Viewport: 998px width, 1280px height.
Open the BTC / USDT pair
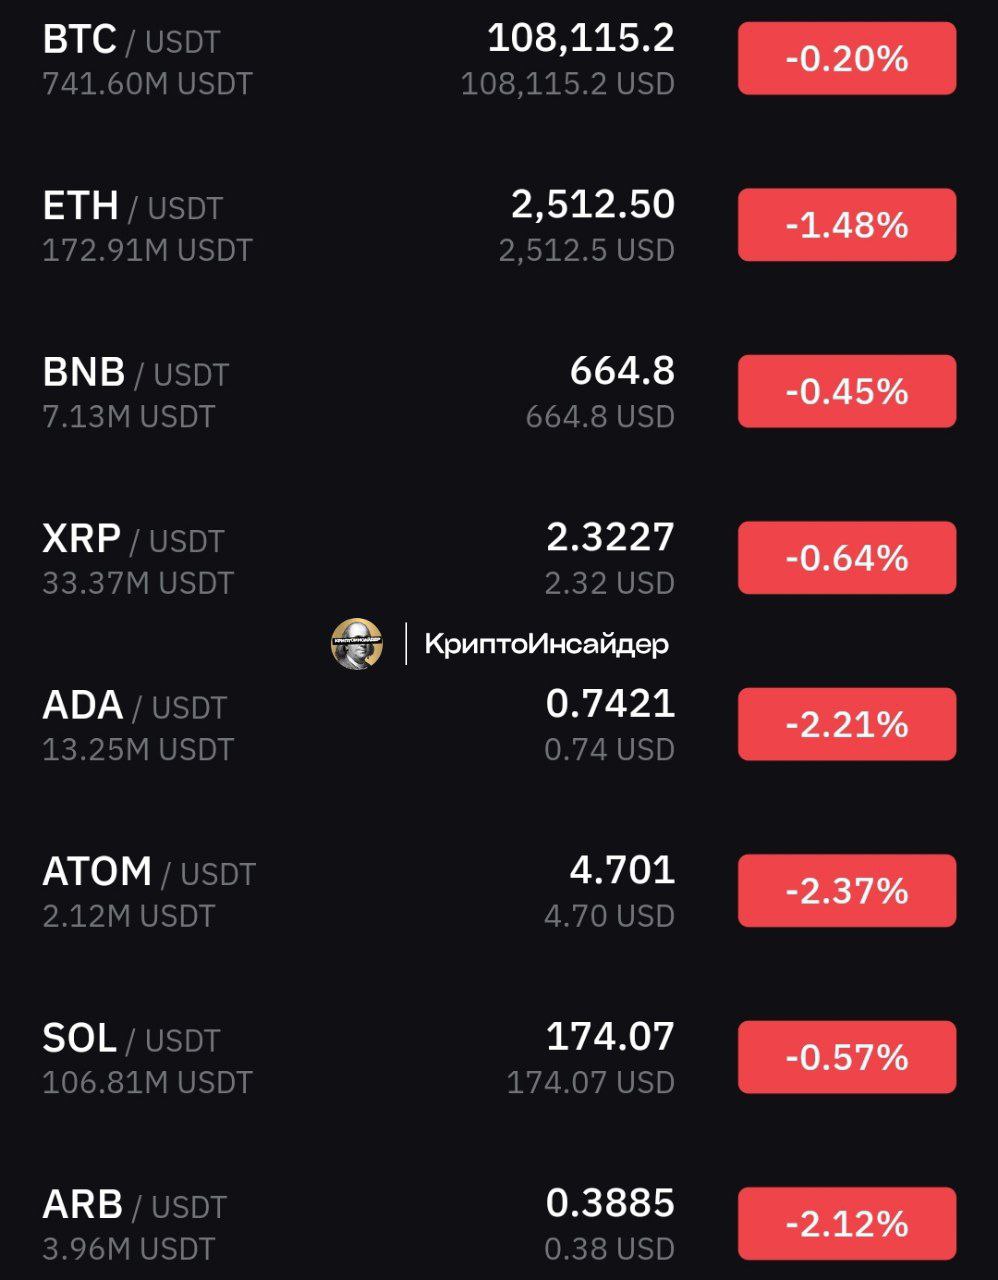point(499,60)
